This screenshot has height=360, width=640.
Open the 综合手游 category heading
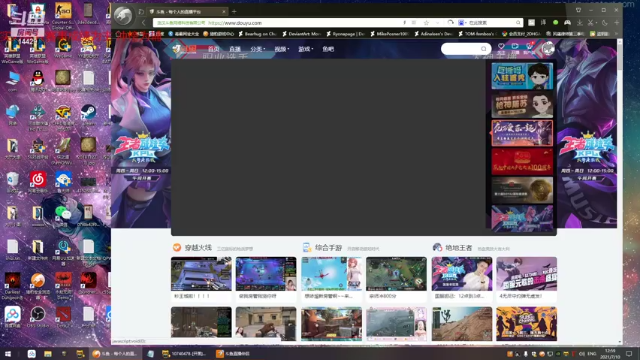click(328, 248)
